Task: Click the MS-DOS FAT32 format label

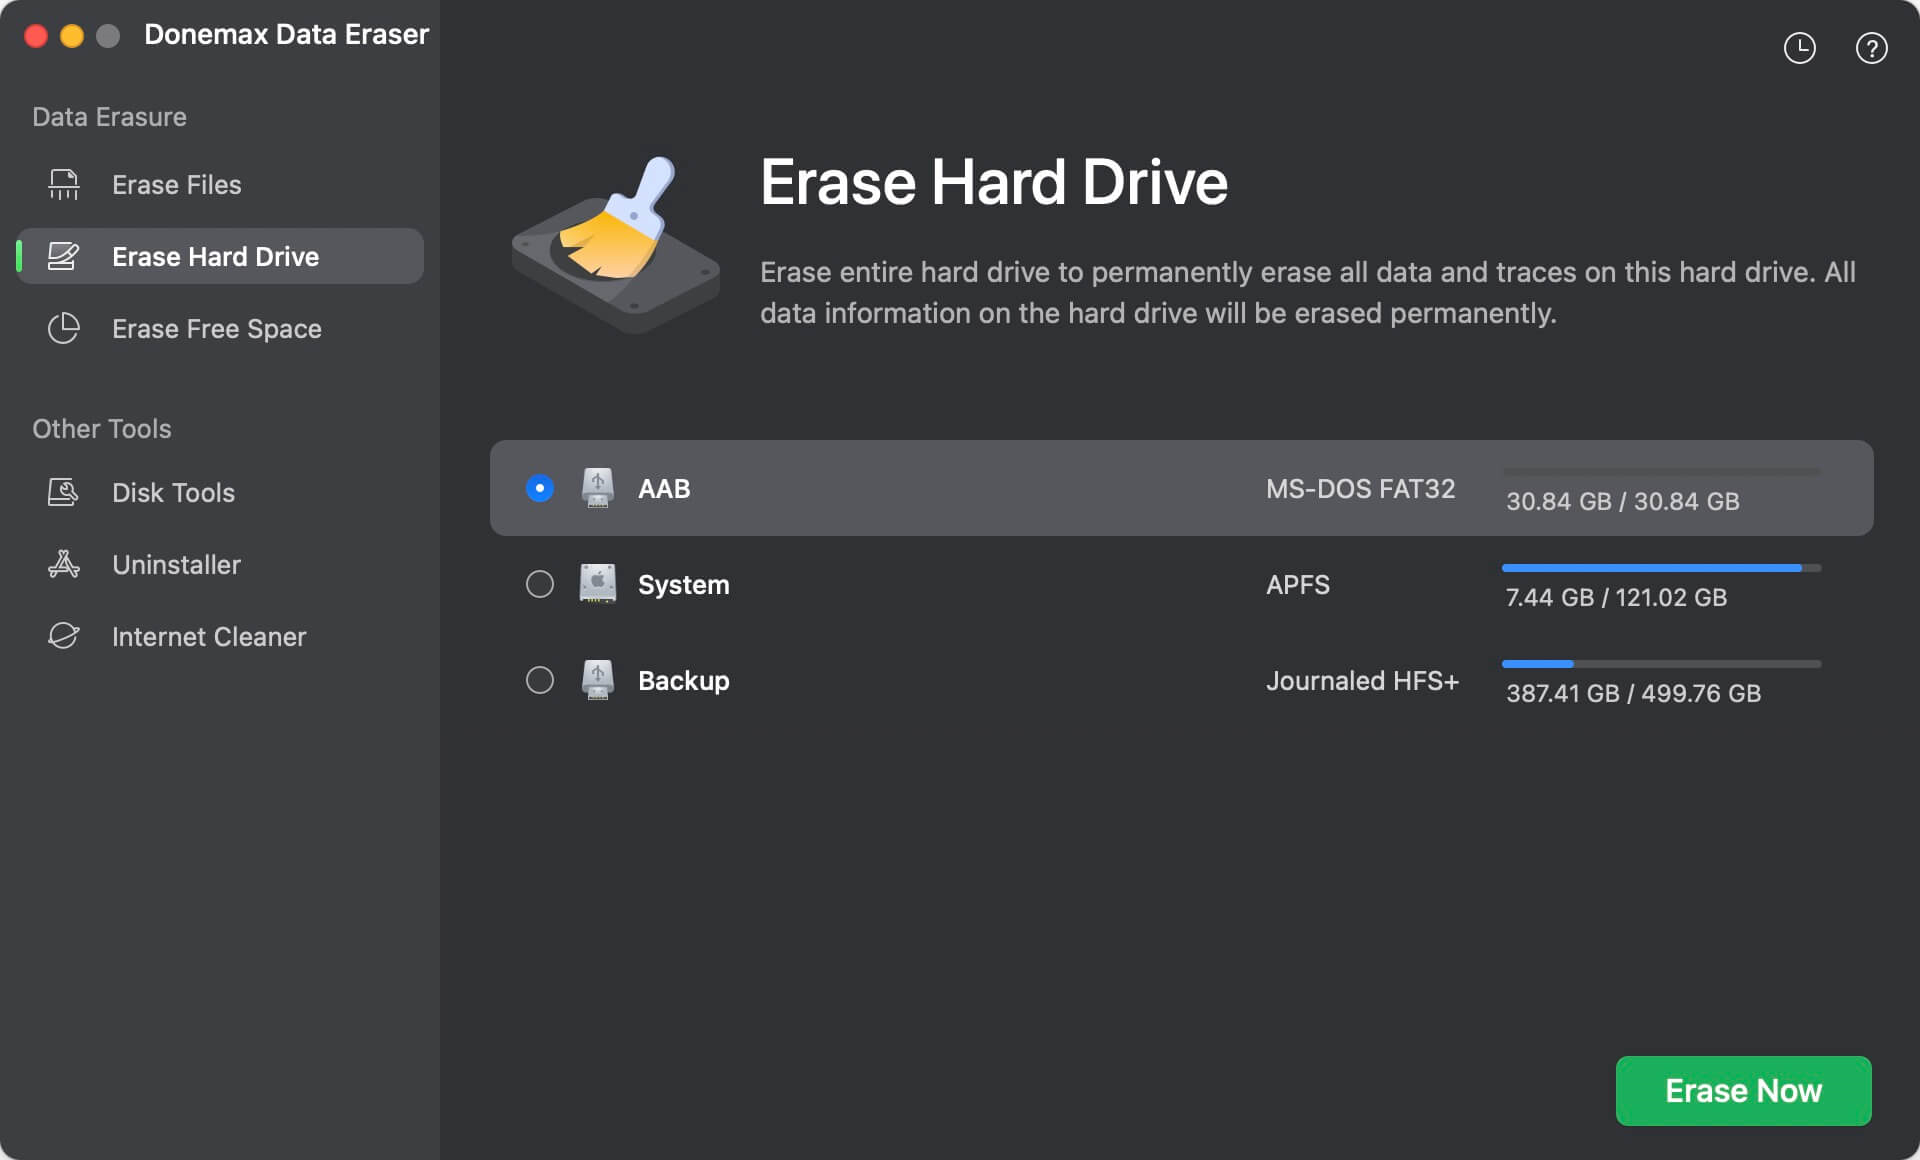Action: 1360,489
